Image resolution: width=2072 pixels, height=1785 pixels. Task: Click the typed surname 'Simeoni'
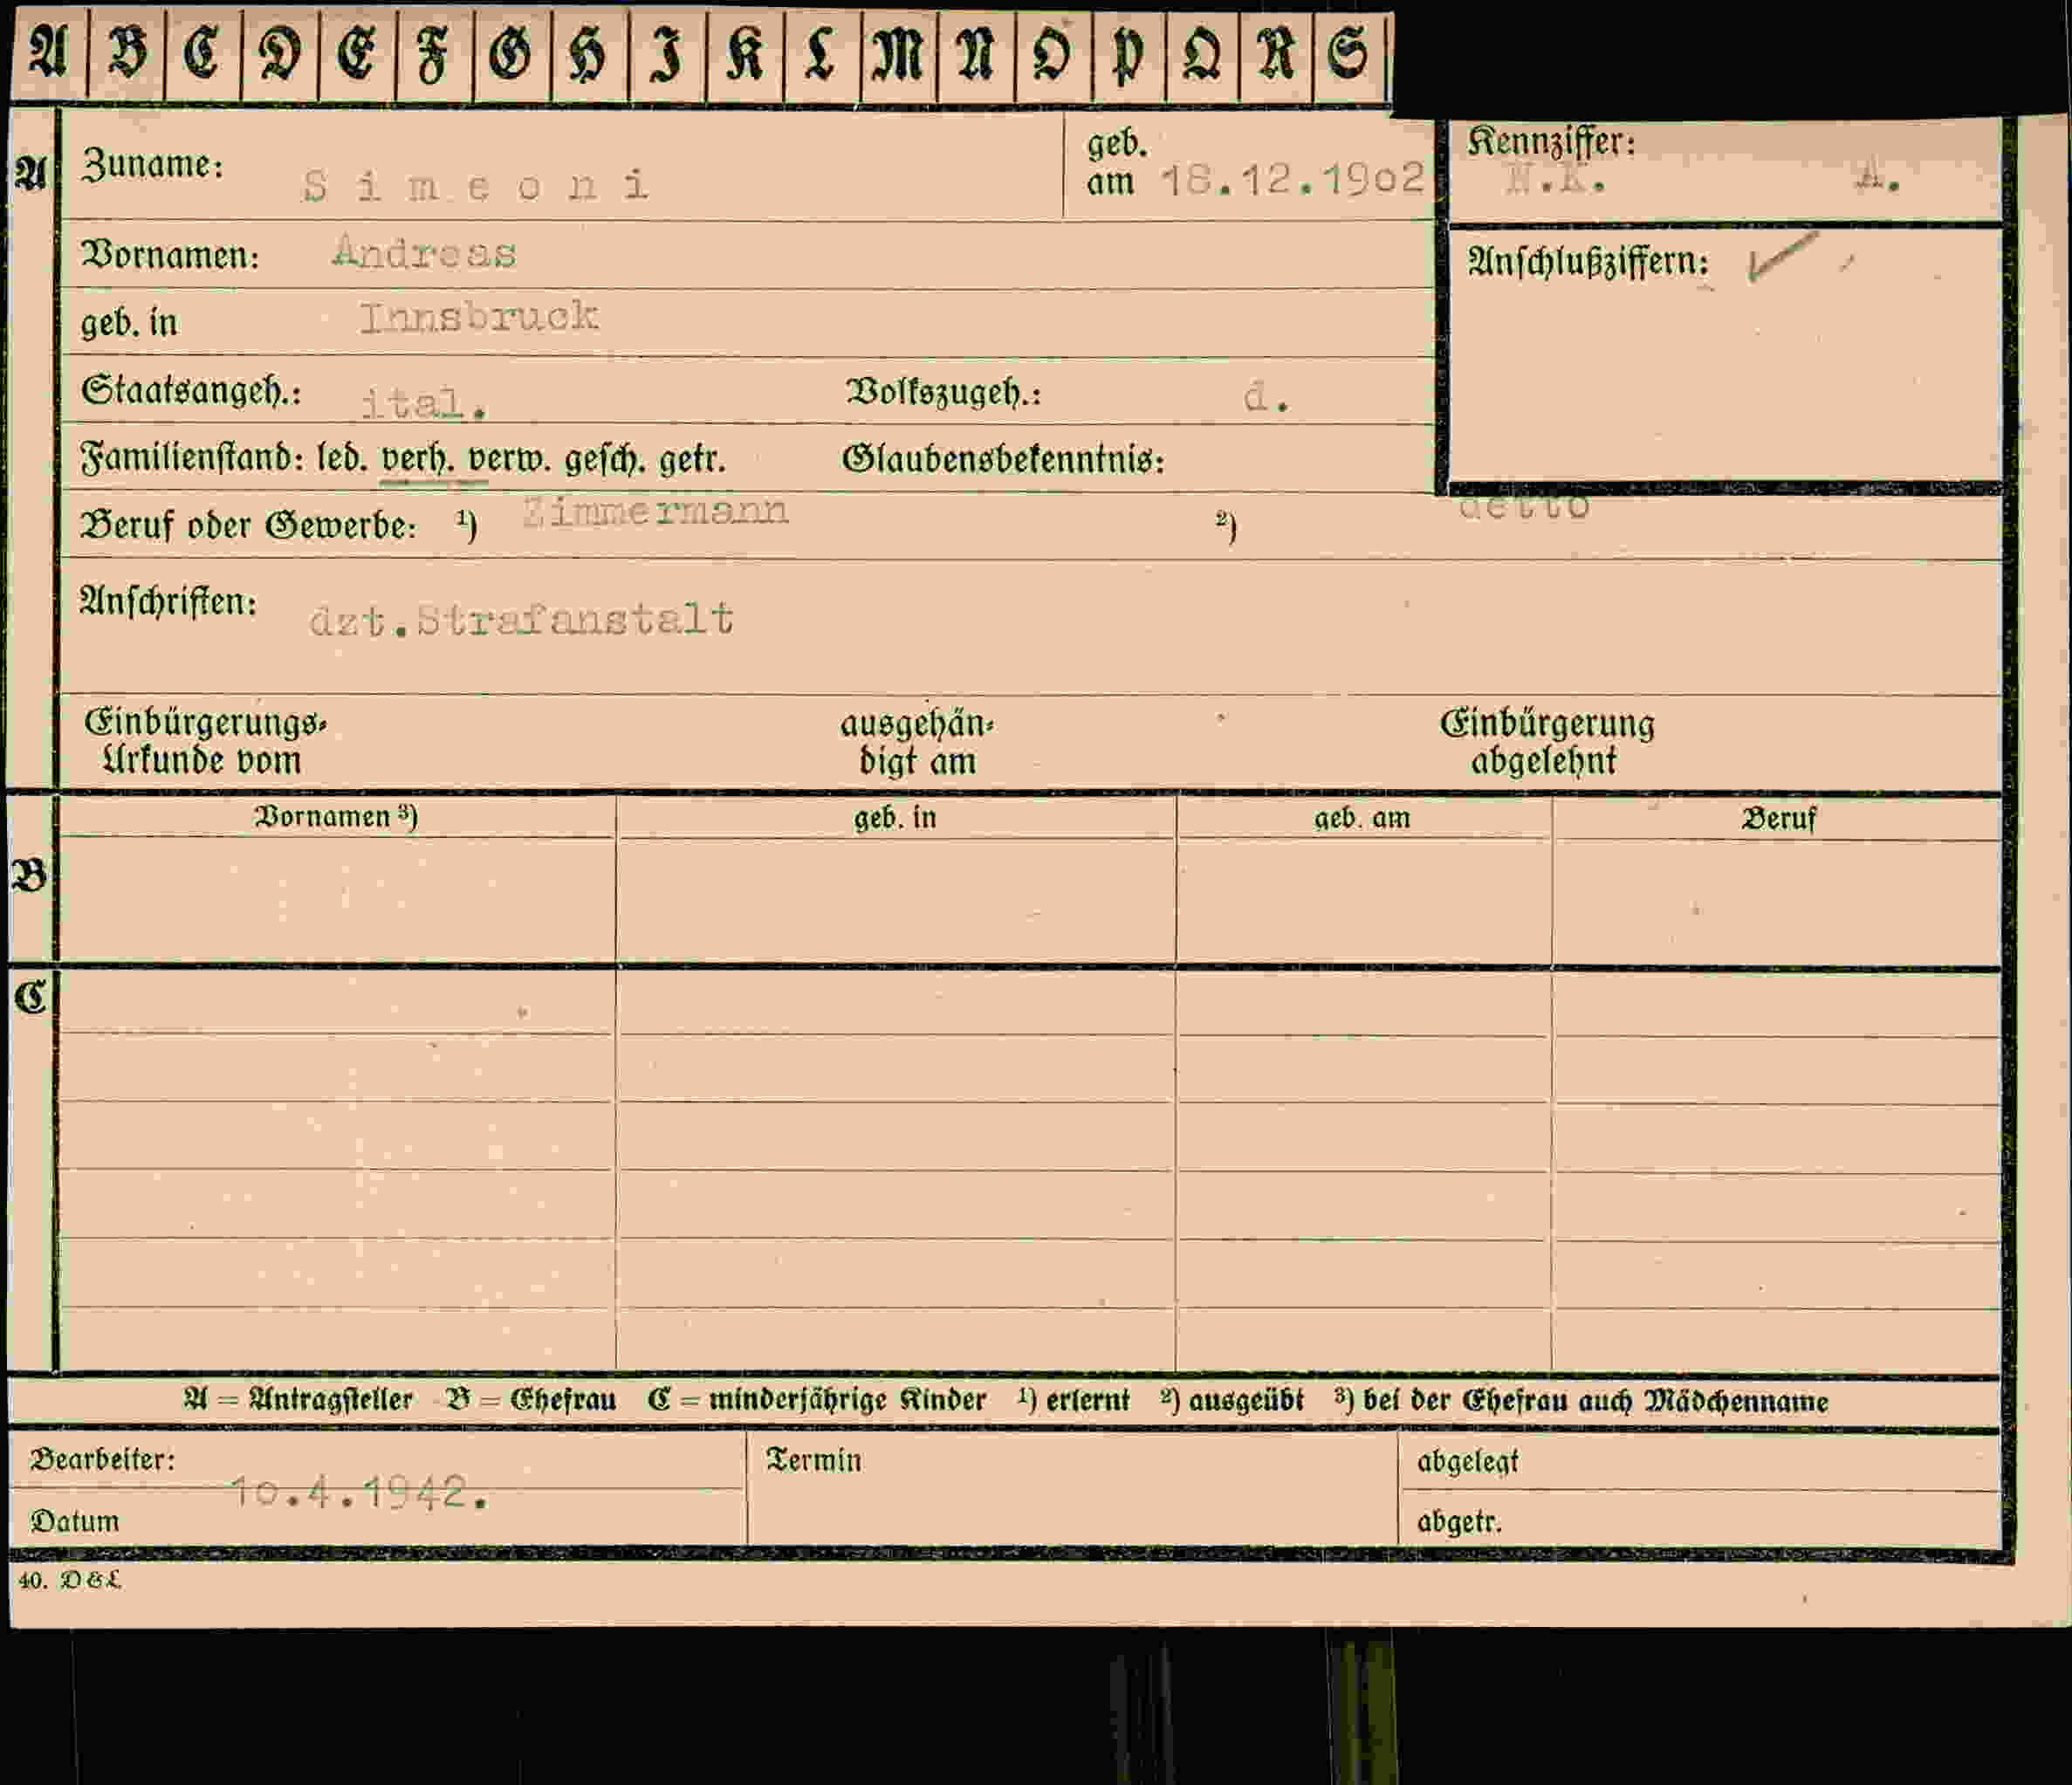click(476, 186)
